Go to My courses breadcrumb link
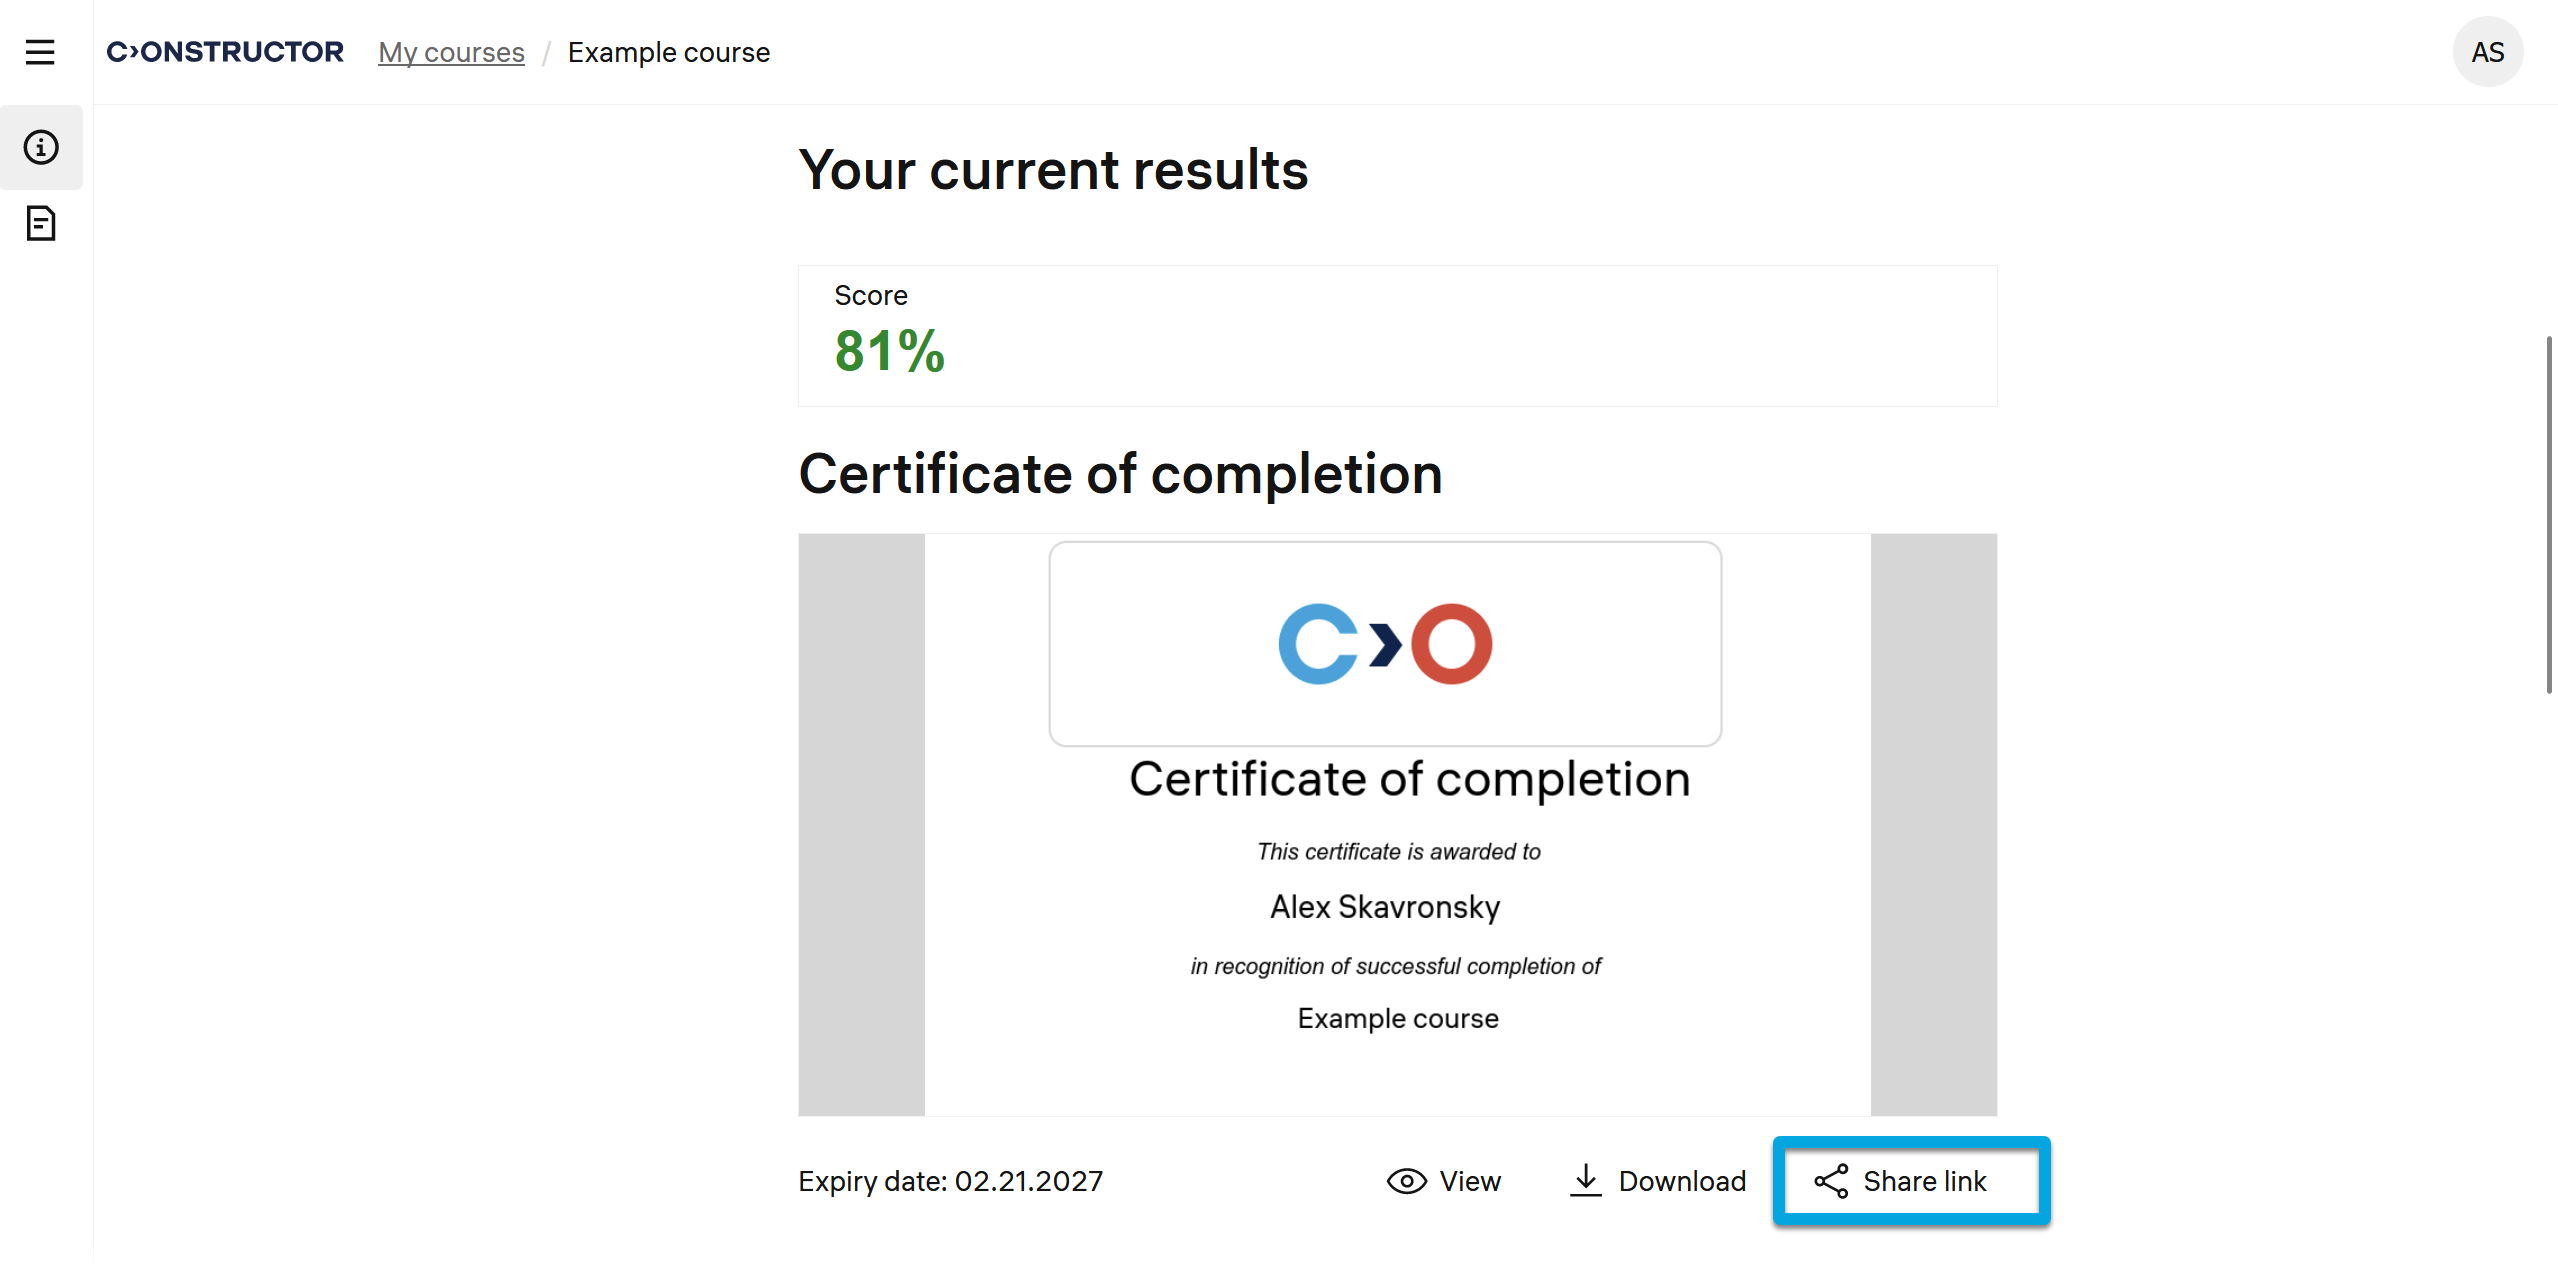2558x1272 pixels. (451, 52)
